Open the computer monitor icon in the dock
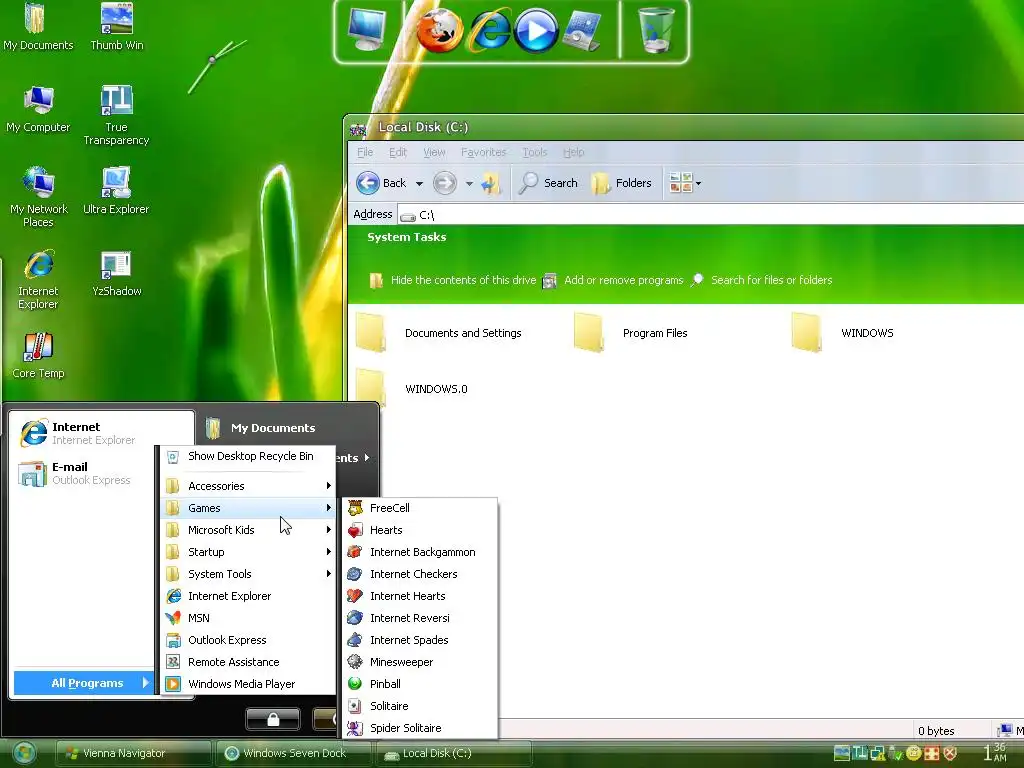The width and height of the screenshot is (1024, 768). (366, 29)
